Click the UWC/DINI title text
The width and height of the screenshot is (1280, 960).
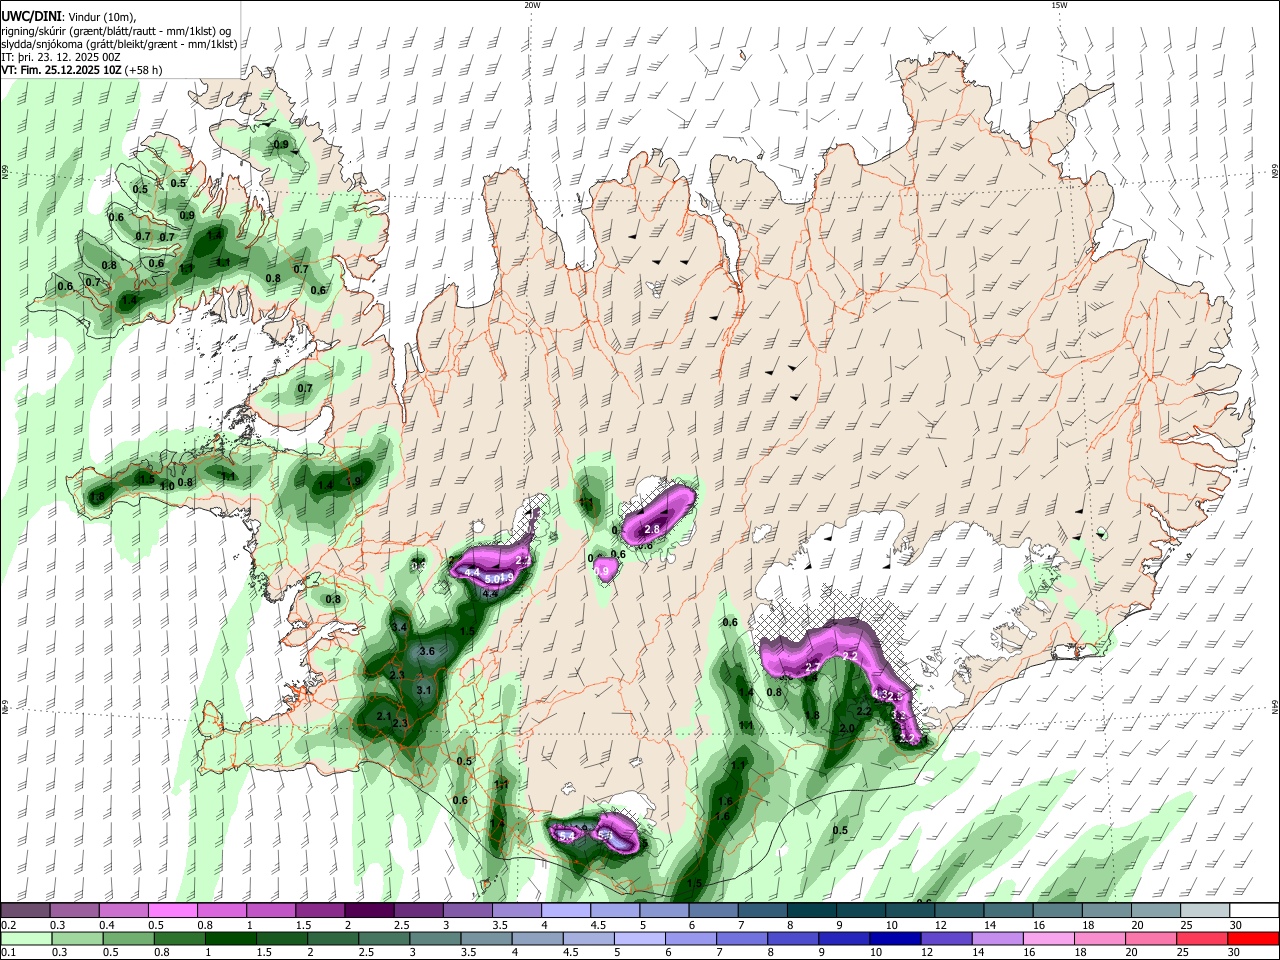(x=31, y=17)
